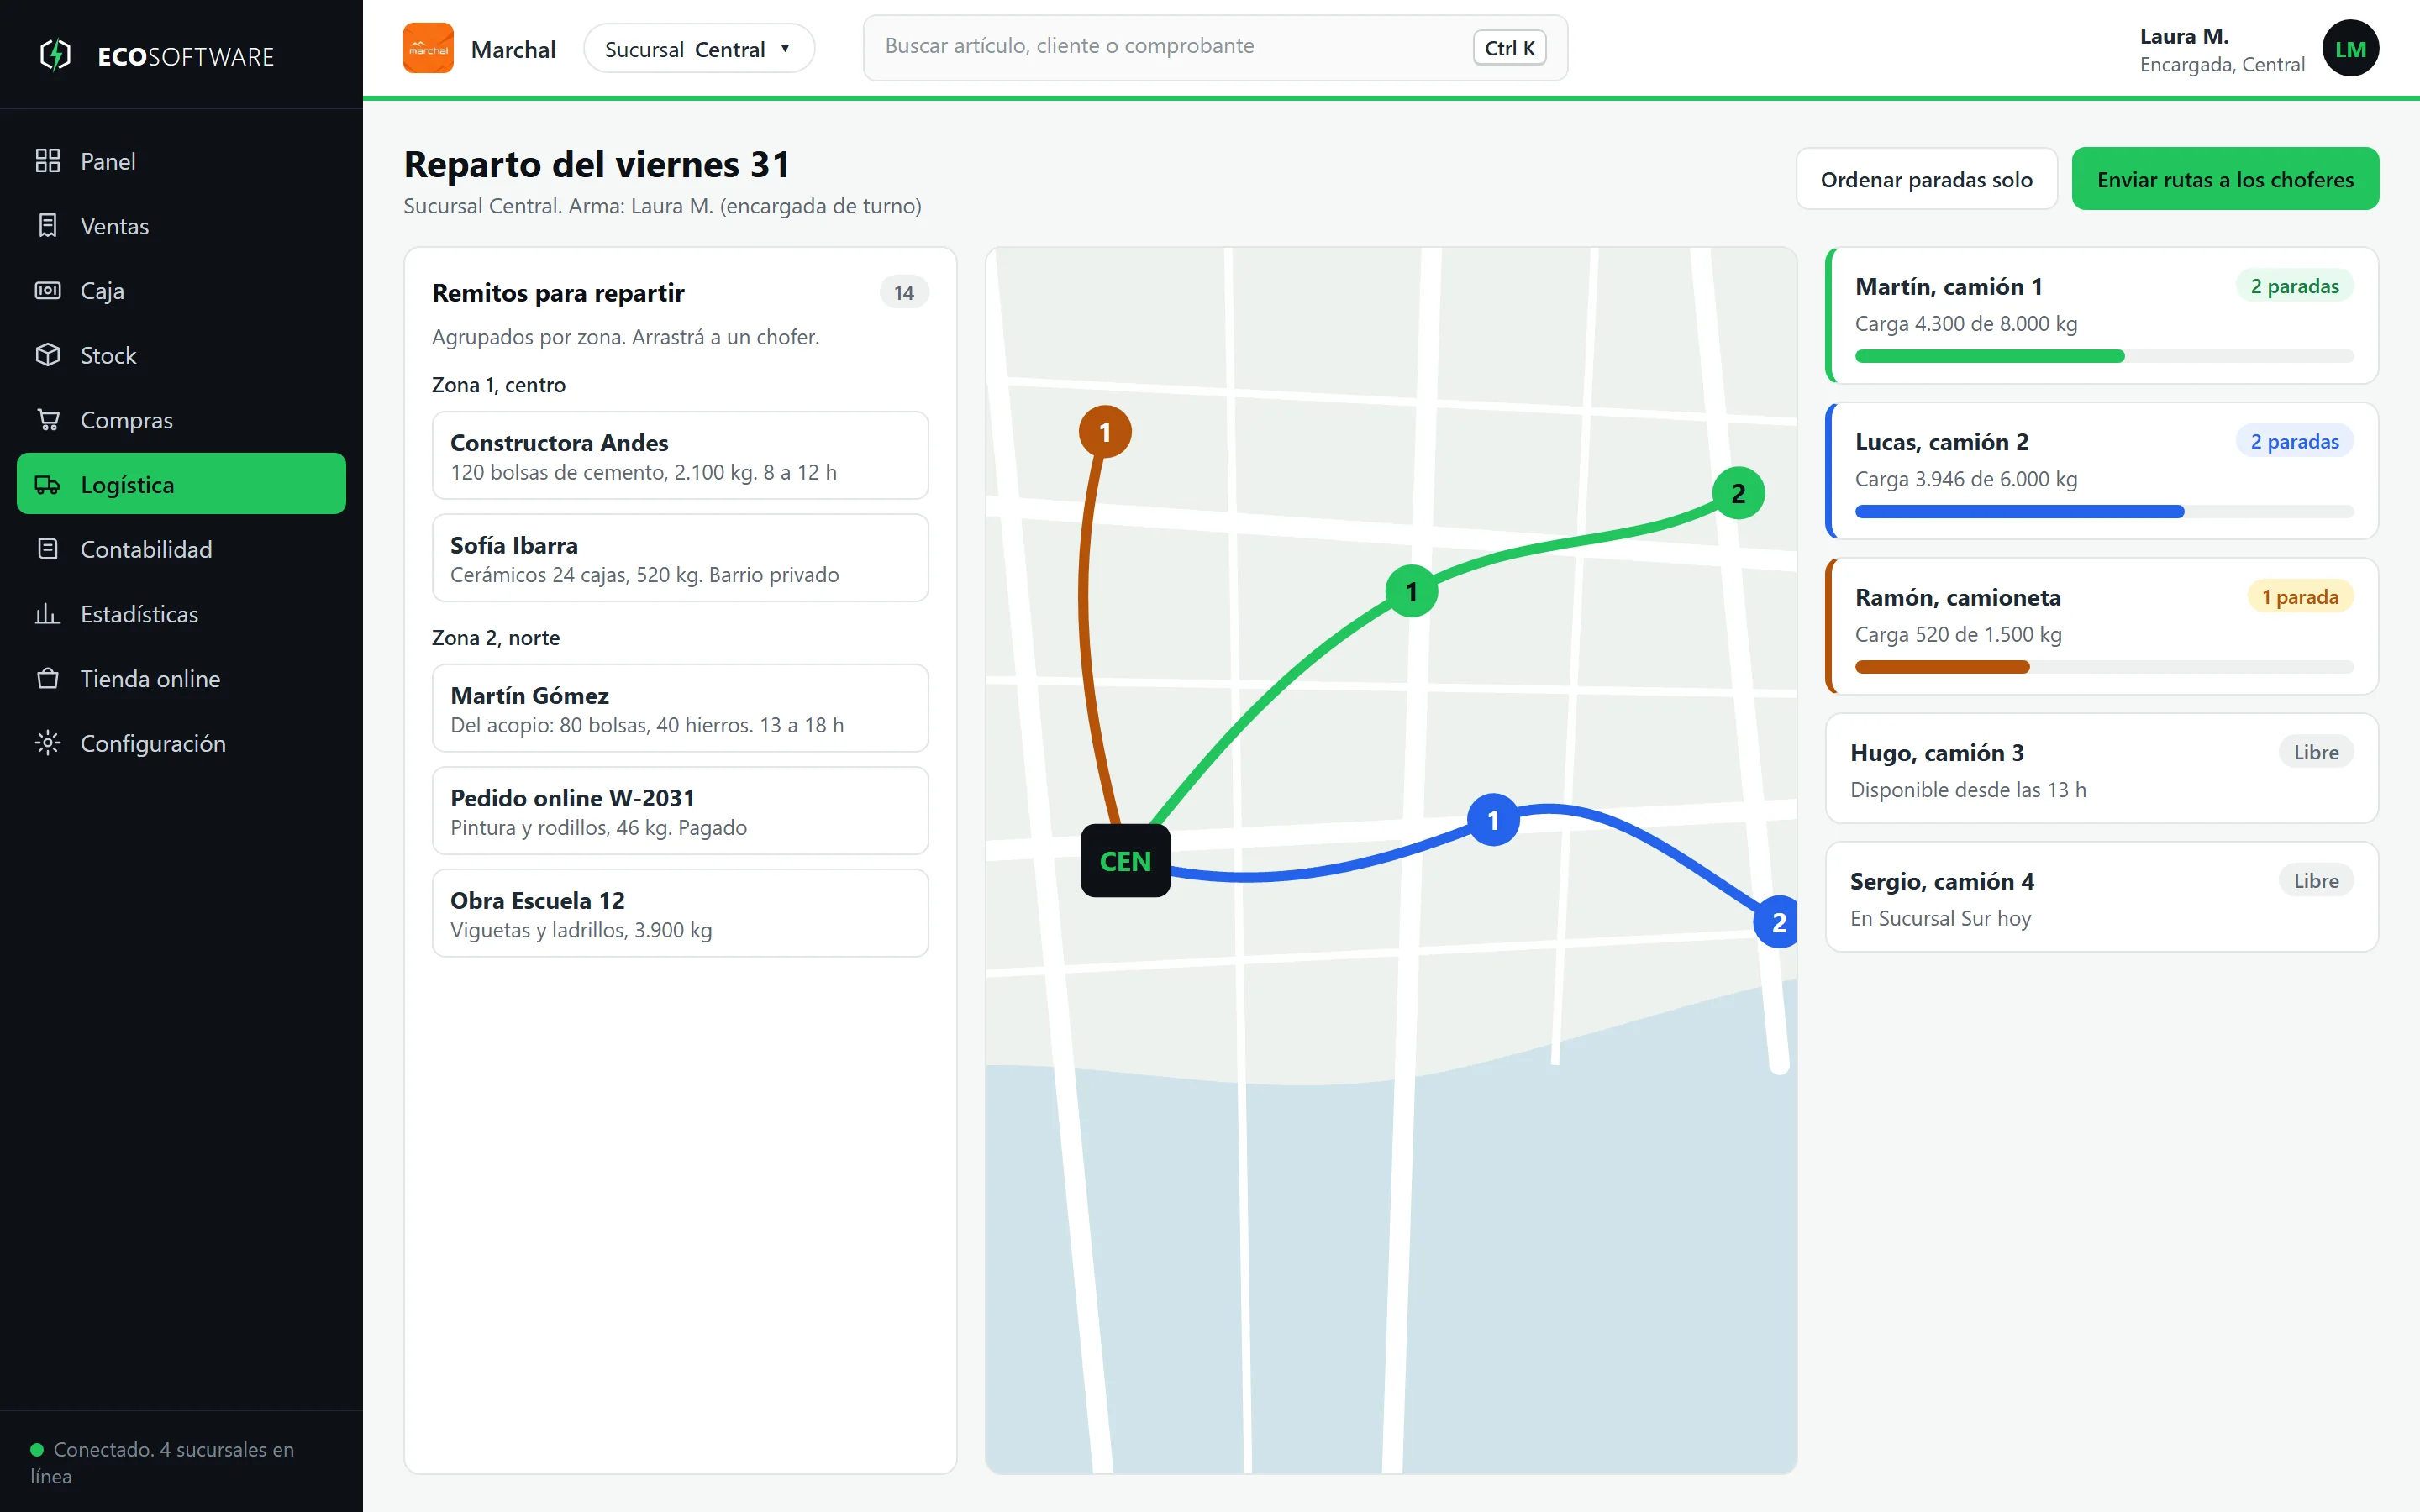The height and width of the screenshot is (1512, 2420).
Task: Open the Ramón, camioneta driver card
Action: click(2102, 626)
